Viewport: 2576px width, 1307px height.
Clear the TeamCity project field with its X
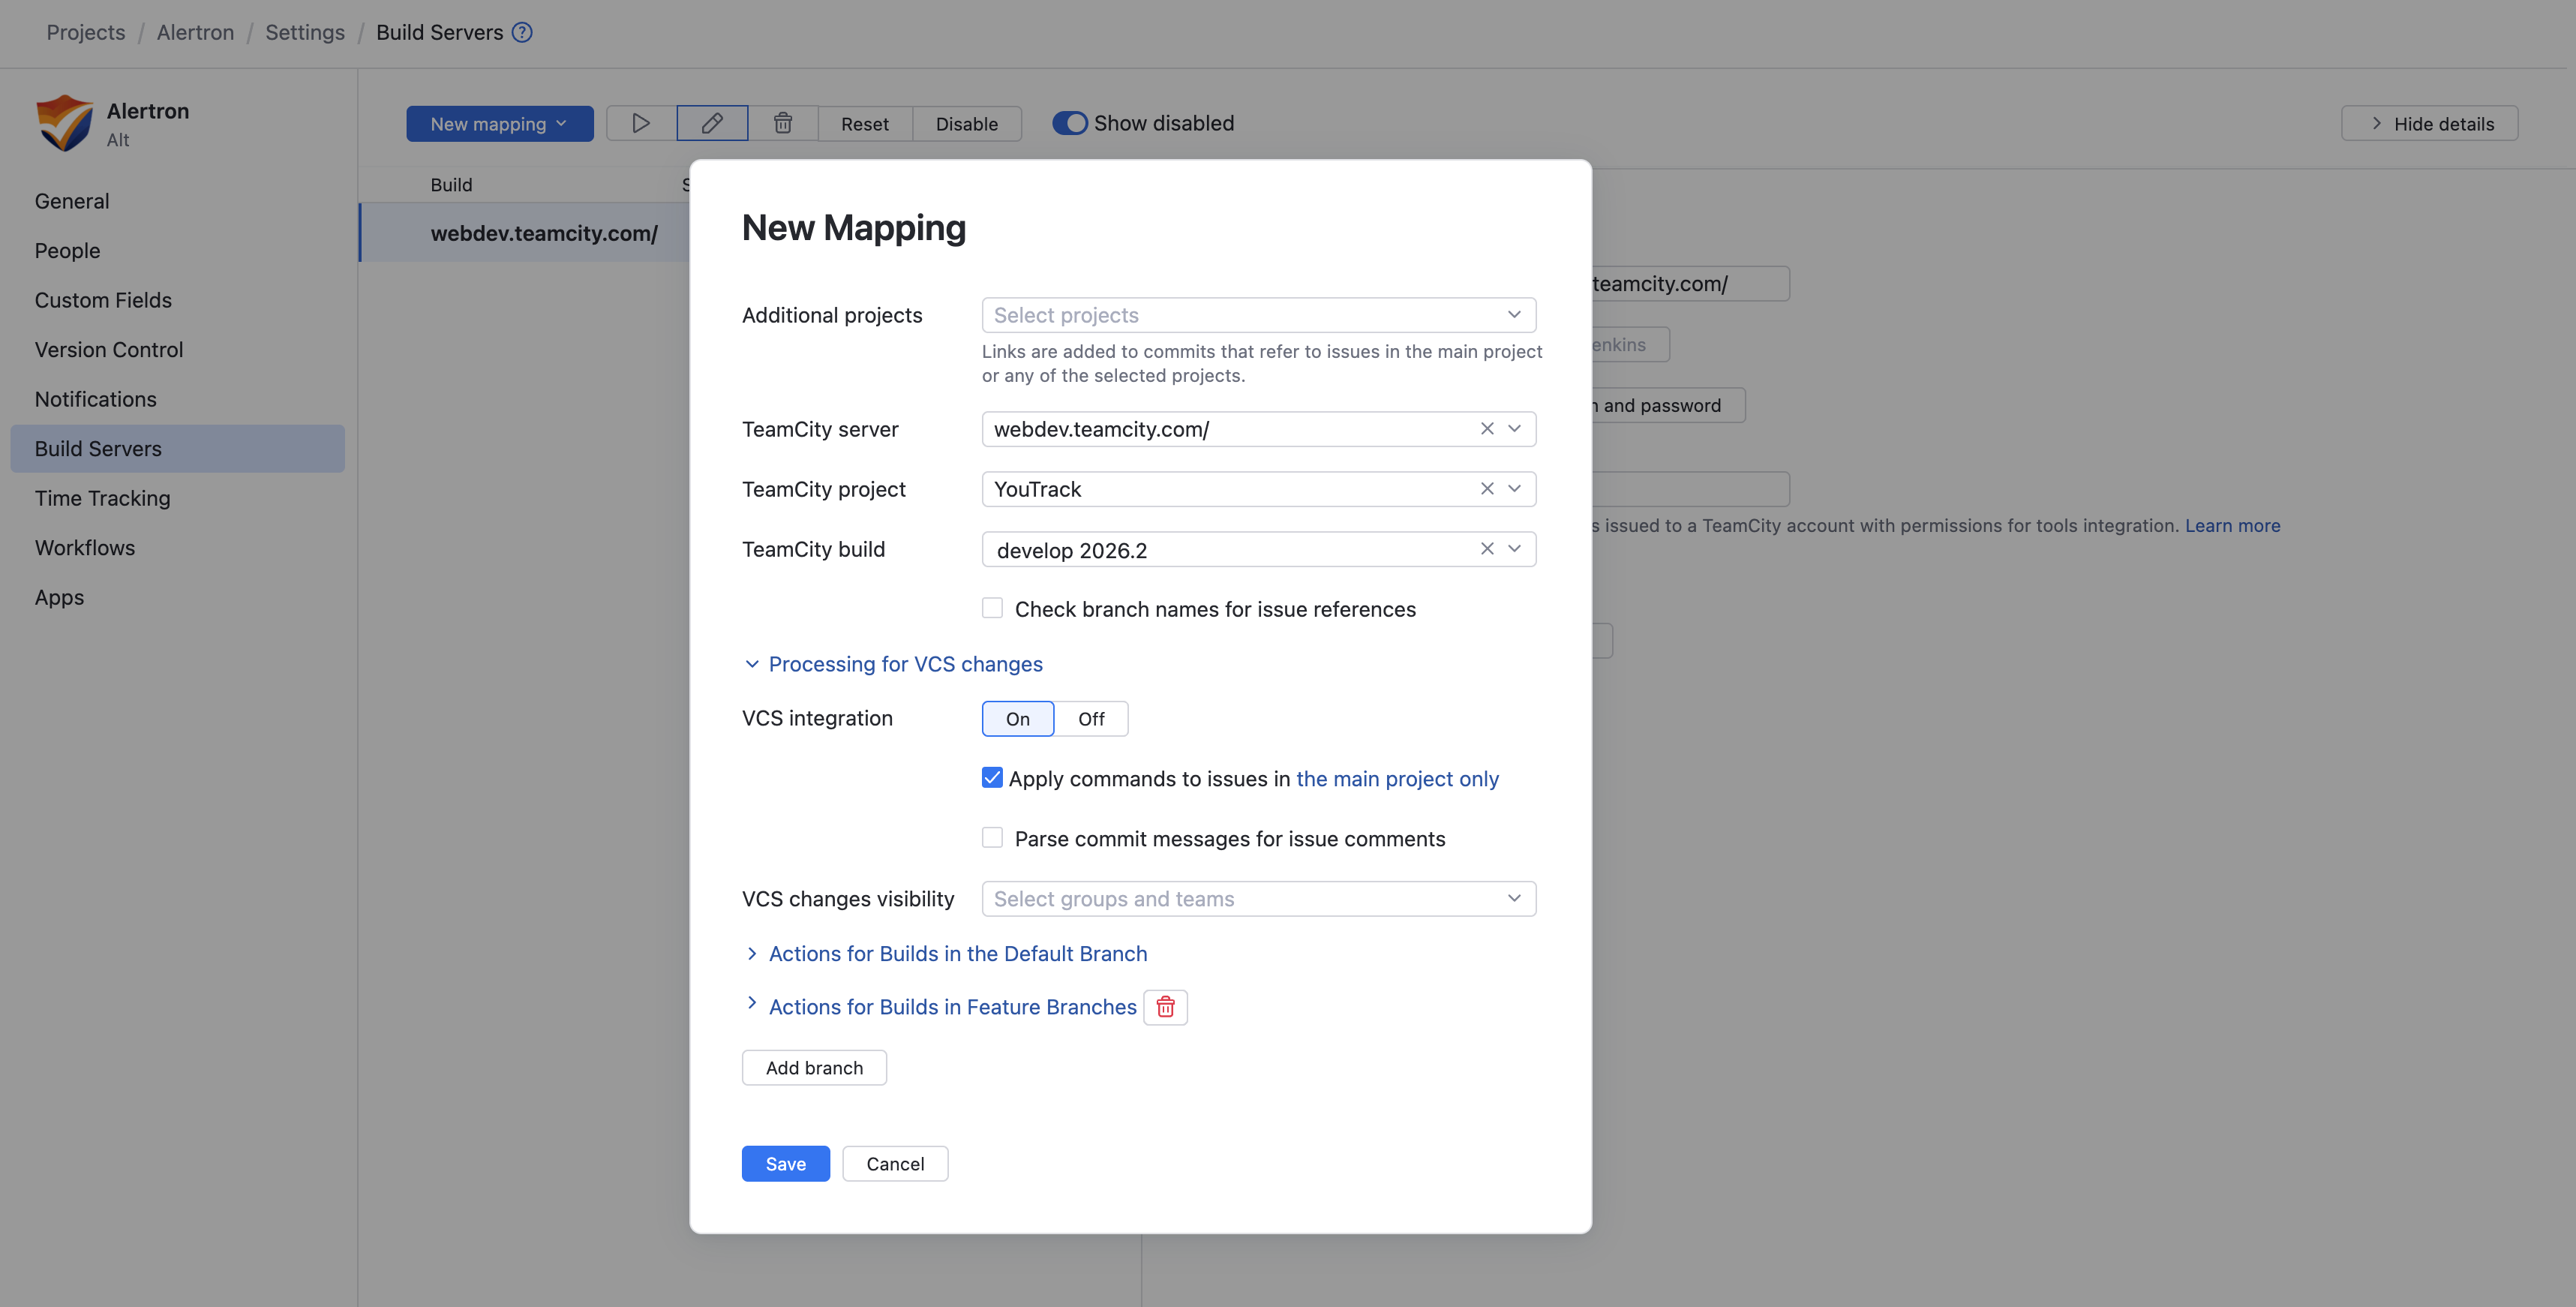[x=1487, y=489]
